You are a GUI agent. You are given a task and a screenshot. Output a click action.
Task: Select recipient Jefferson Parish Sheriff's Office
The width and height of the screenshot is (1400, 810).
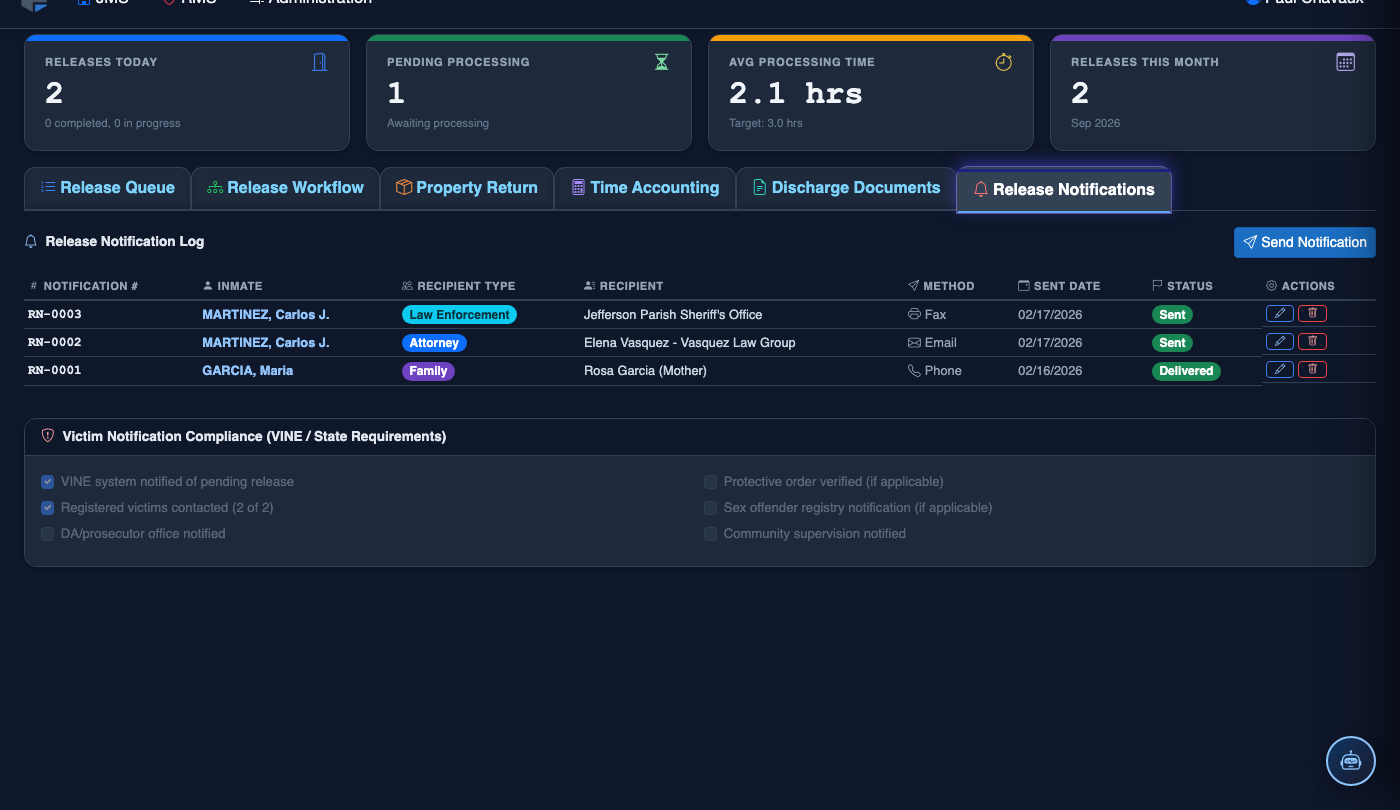(673, 314)
